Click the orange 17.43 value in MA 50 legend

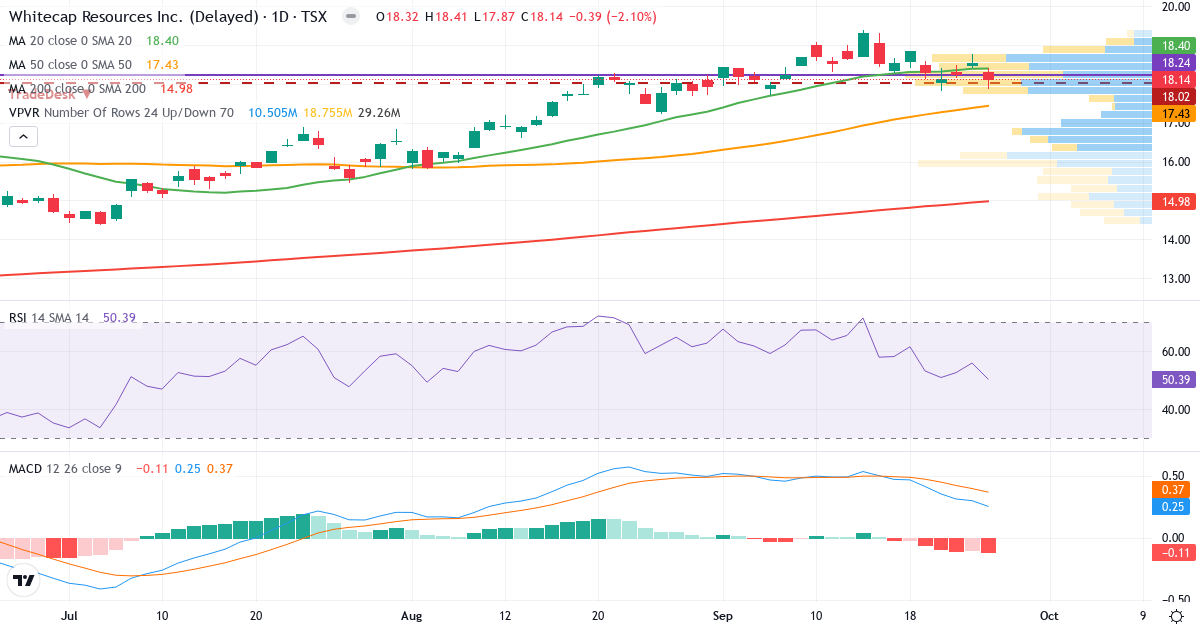click(162, 65)
